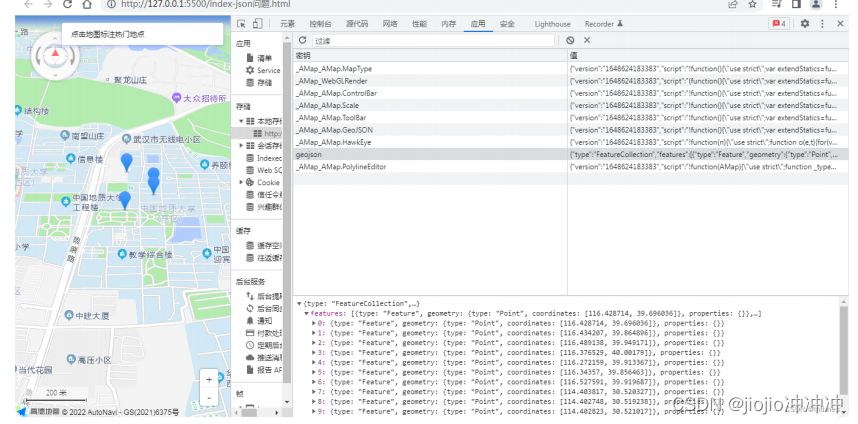The width and height of the screenshot is (858, 424).
Task: Click the blue marker below 武汉市无线电小区 label
Action: coord(126,162)
